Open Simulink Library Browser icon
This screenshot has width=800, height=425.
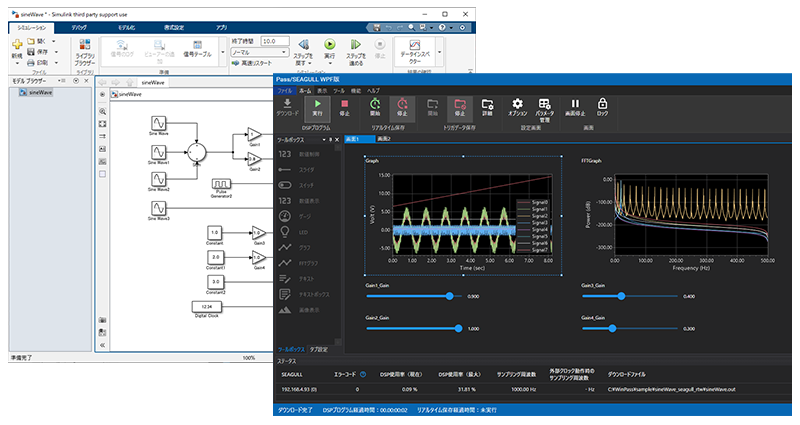(x=85, y=44)
